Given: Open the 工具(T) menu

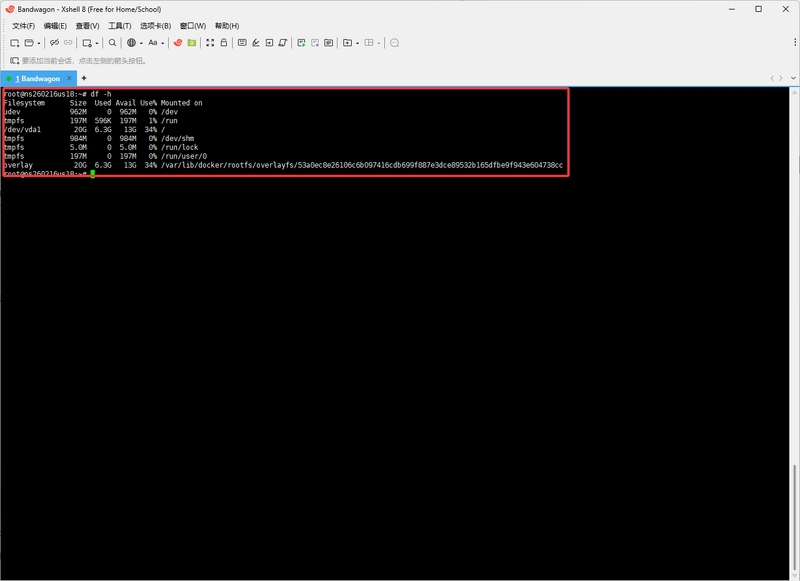Looking at the screenshot, I should [119, 26].
